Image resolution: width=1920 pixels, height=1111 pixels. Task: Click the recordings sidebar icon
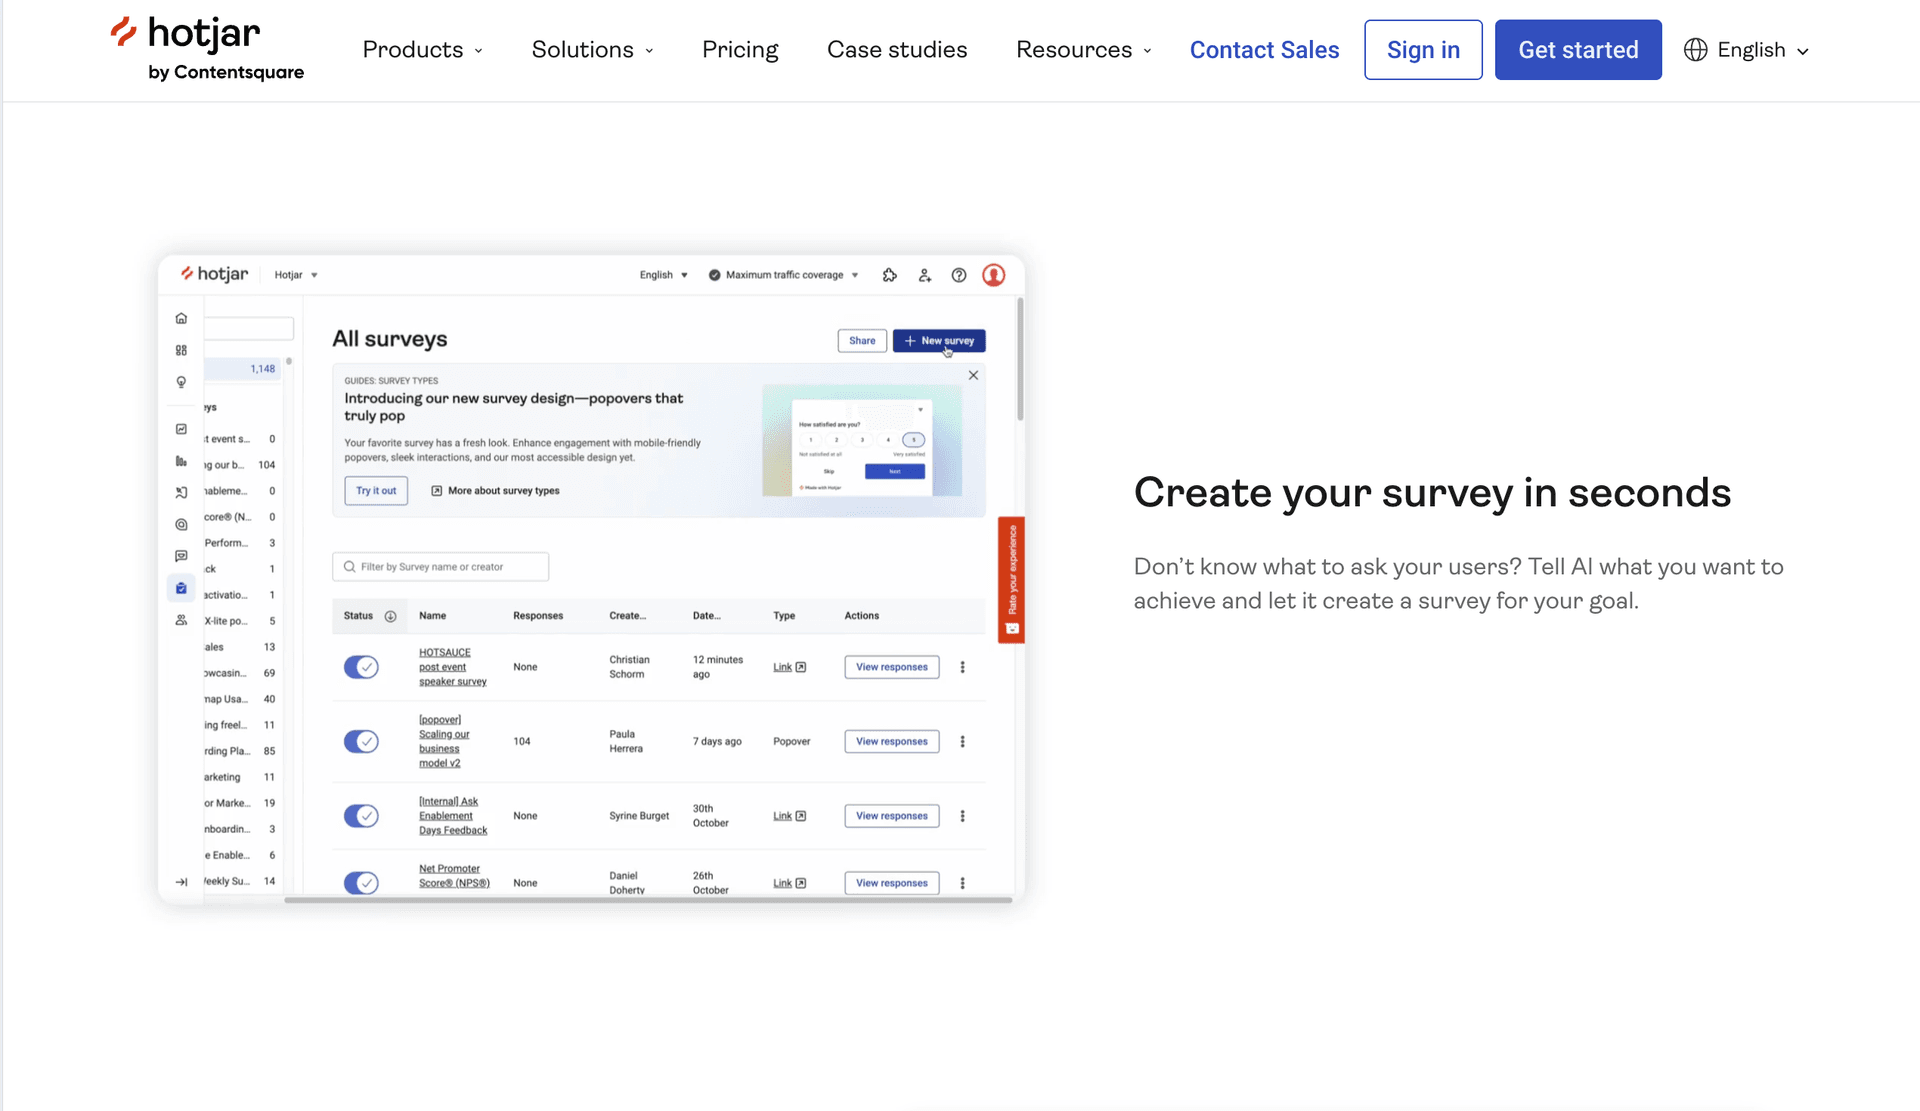181,493
